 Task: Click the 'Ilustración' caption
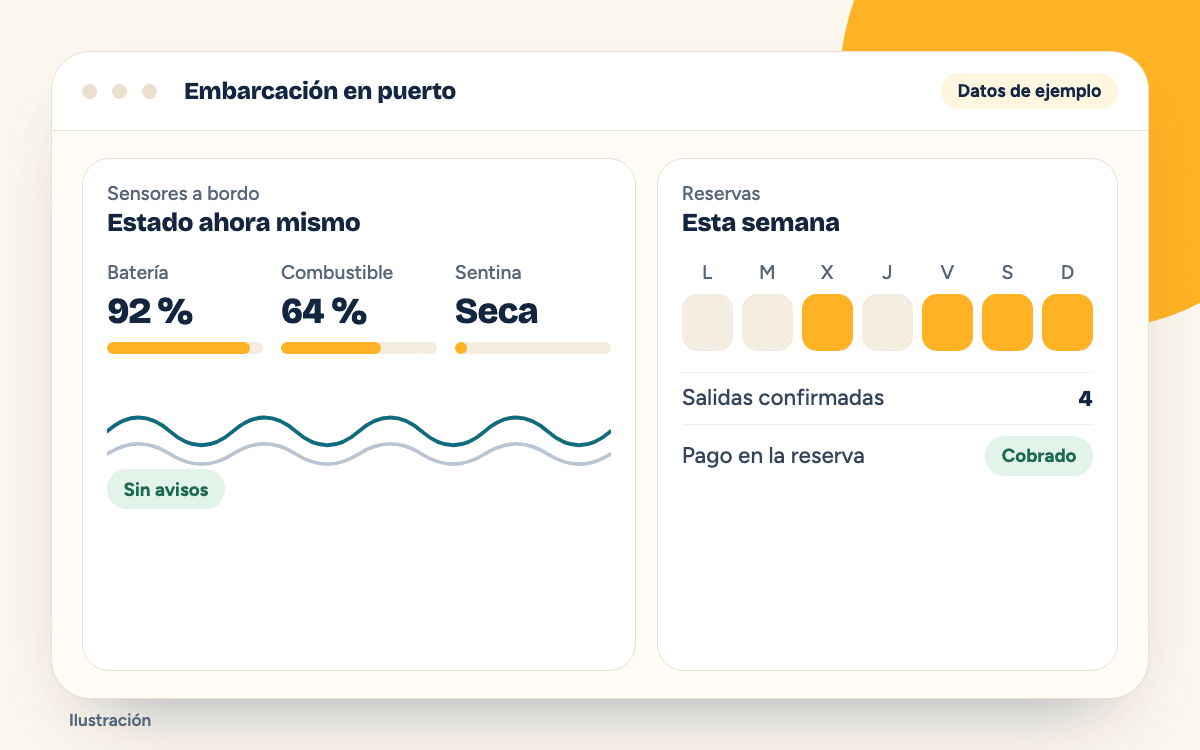tap(110, 720)
